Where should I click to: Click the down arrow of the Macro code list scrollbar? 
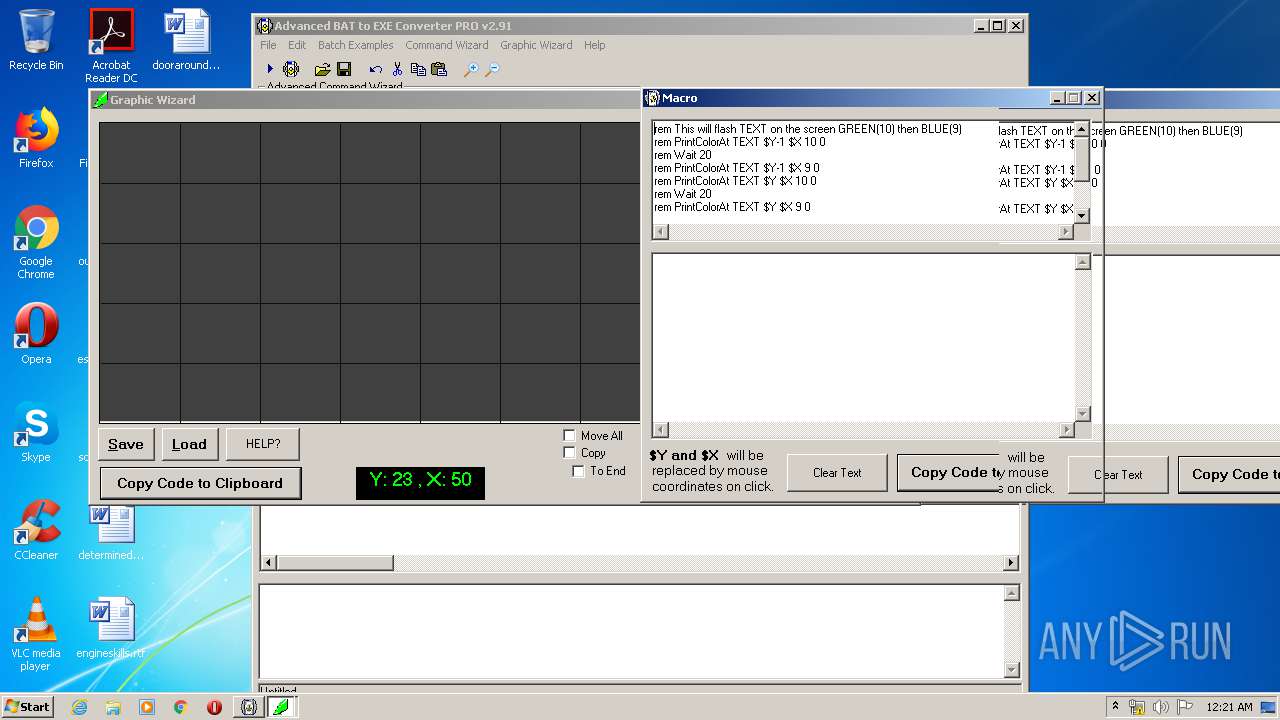click(1081, 215)
